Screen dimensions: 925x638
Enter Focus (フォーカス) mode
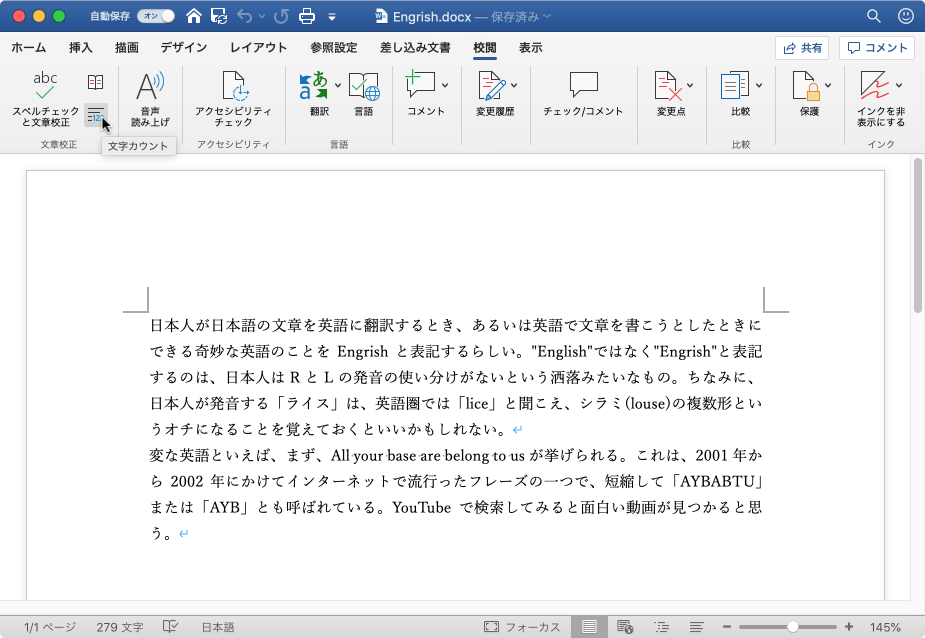[521, 627]
